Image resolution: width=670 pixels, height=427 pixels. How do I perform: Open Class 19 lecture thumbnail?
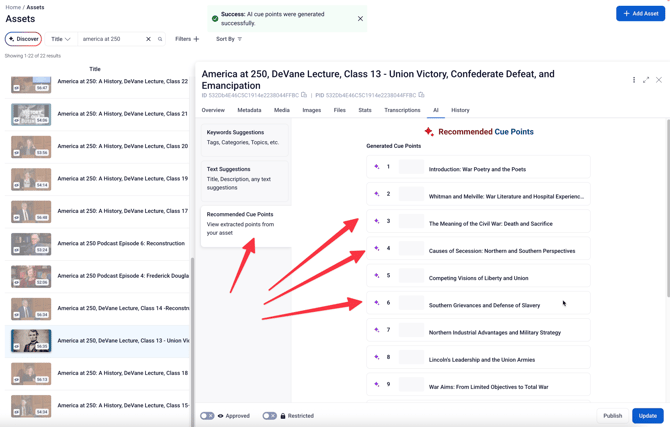coord(31,179)
